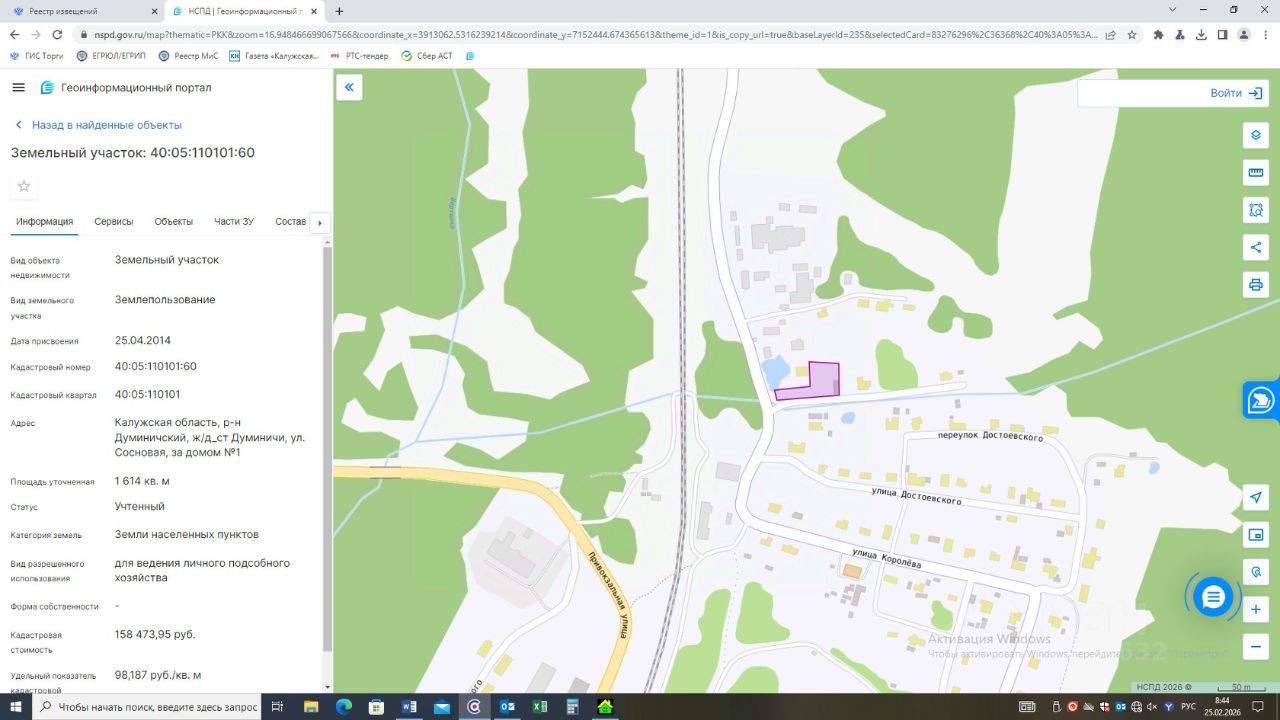
Task: Open the browser tab search chevron
Action: [x=1172, y=9]
